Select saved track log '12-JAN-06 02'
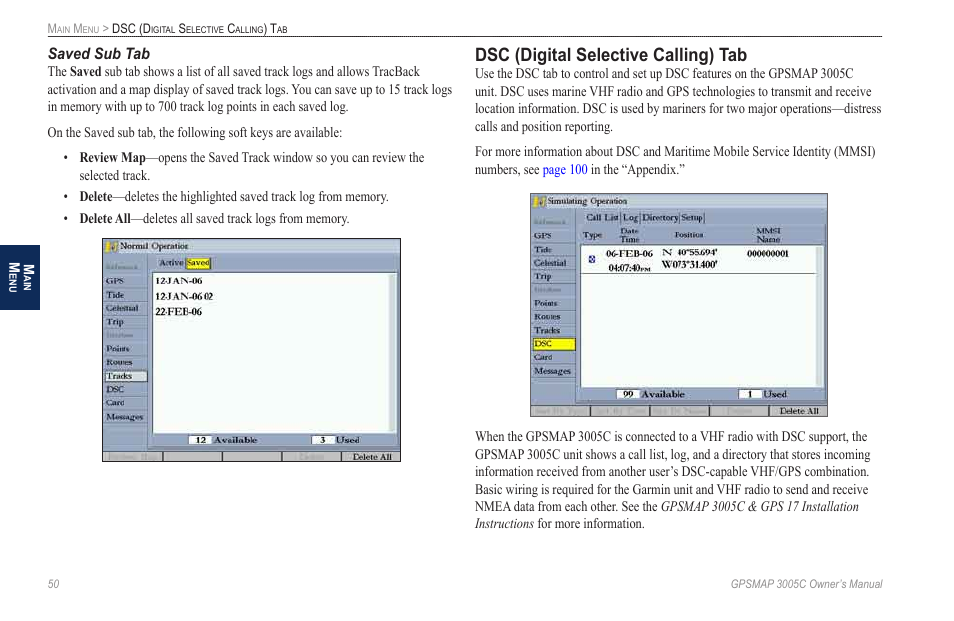This screenshot has width=954, height=621. coord(184,296)
